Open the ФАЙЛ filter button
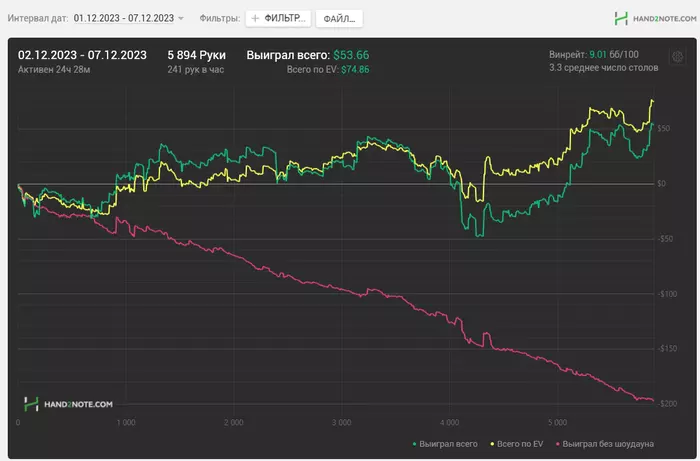 pyautogui.click(x=339, y=19)
